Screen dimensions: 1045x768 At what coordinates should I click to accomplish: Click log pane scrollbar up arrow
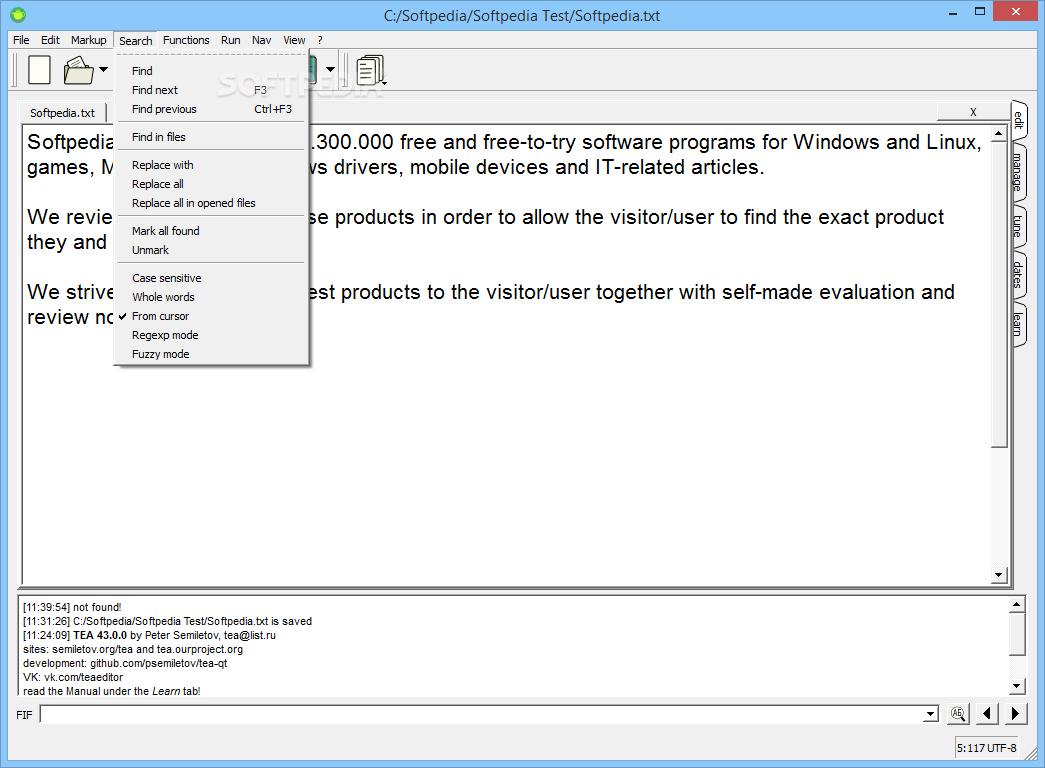click(1016, 605)
